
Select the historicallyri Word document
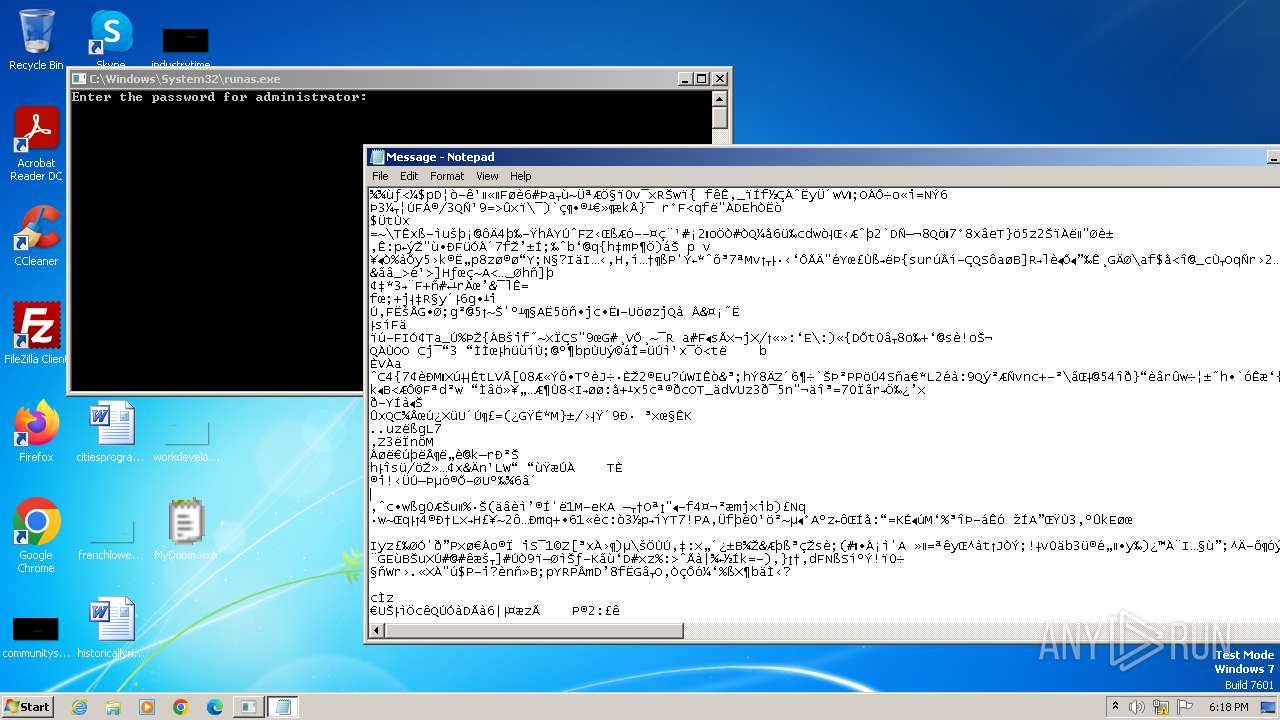(x=111, y=627)
